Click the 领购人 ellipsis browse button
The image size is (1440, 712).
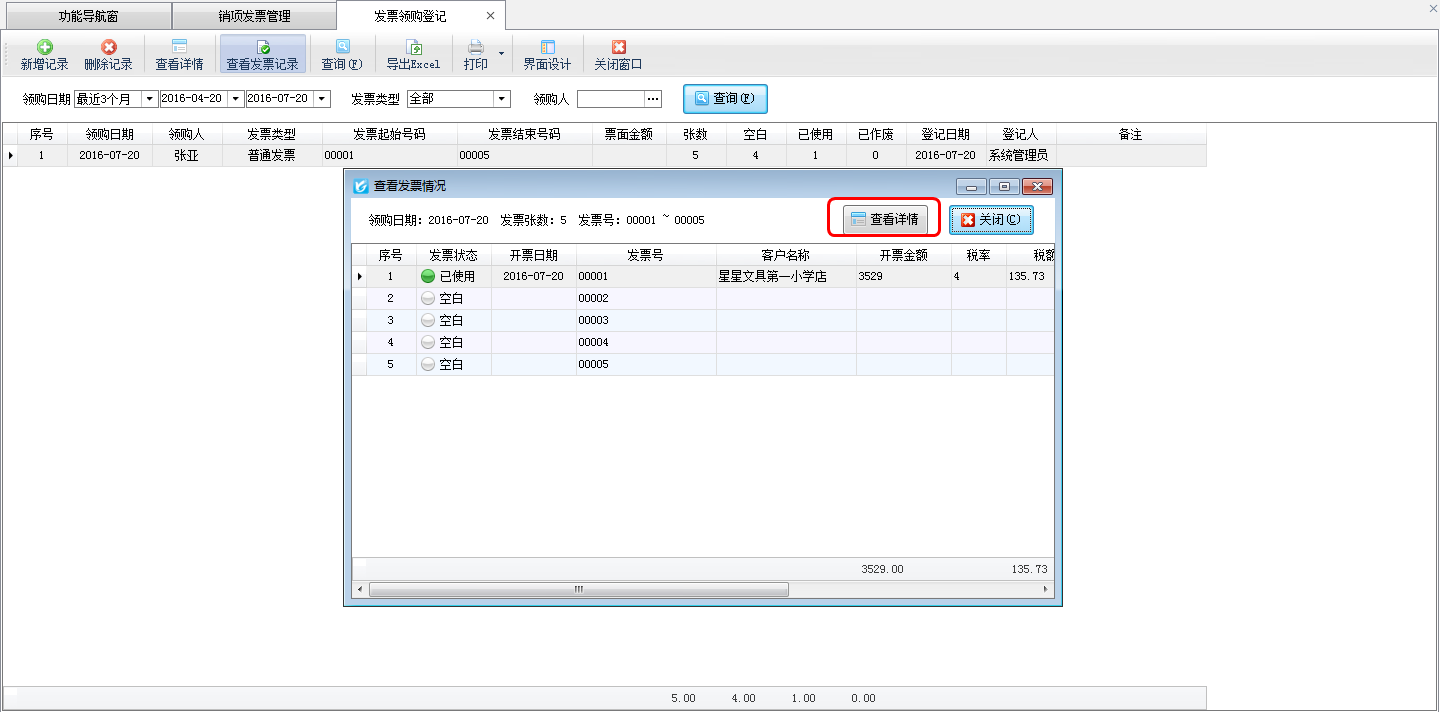(653, 99)
